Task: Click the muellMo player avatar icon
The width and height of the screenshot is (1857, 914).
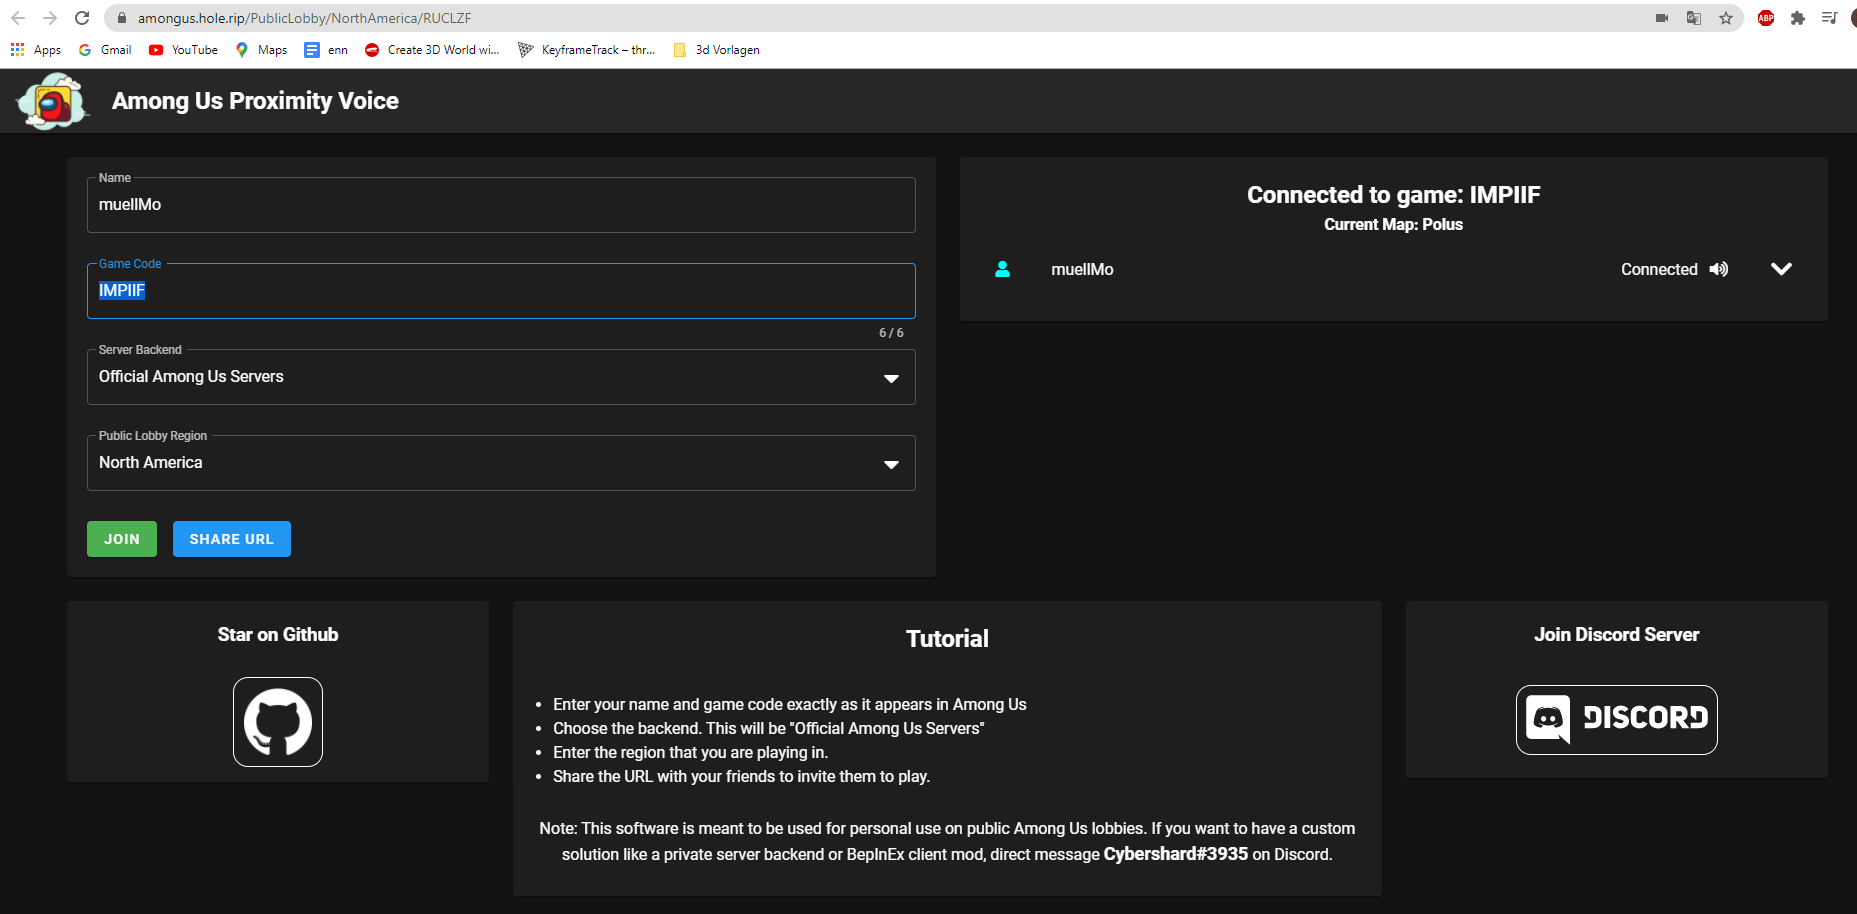Action: pos(1002,269)
